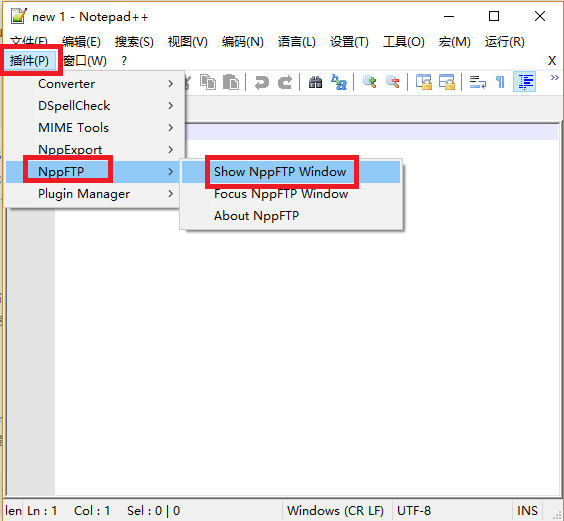Click Ln : 1 status bar text

[x=42, y=511]
